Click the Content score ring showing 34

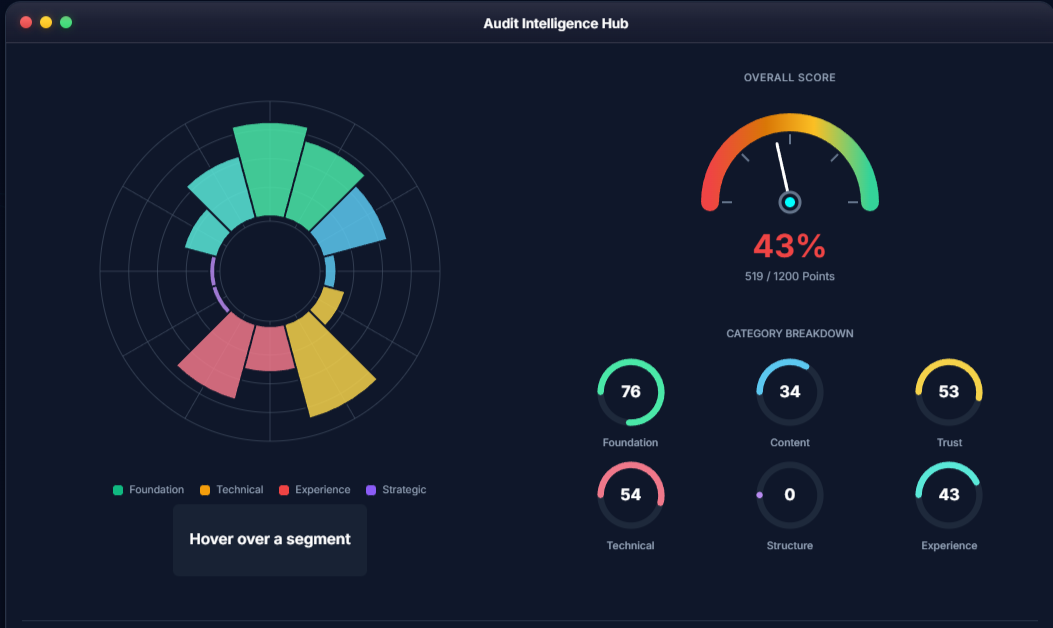[x=789, y=392]
